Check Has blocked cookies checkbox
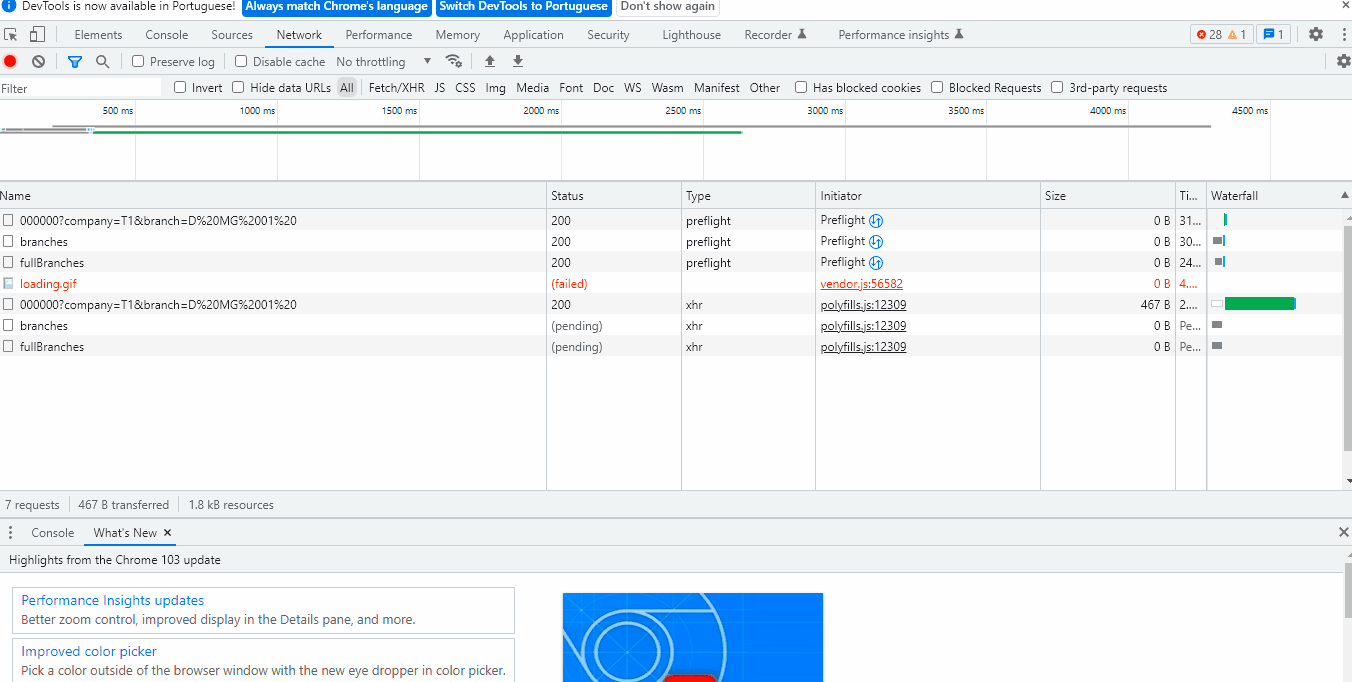The height and width of the screenshot is (682, 1352). (x=801, y=87)
